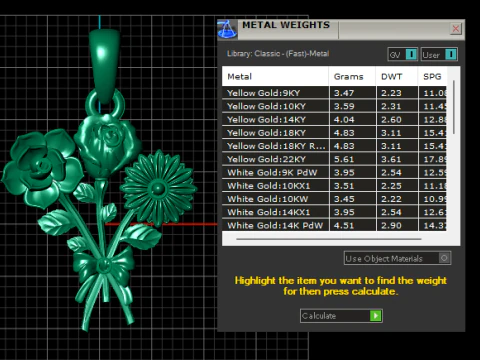Click the green Calculate arrow icon

(x=376, y=316)
